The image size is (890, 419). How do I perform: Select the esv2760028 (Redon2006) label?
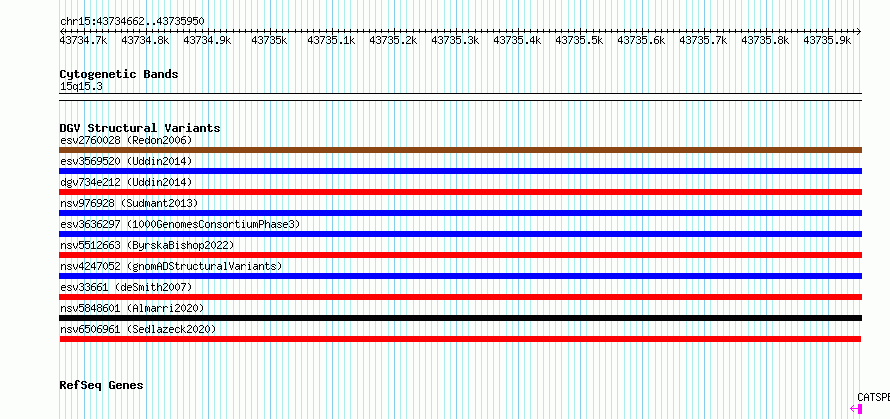pos(126,140)
